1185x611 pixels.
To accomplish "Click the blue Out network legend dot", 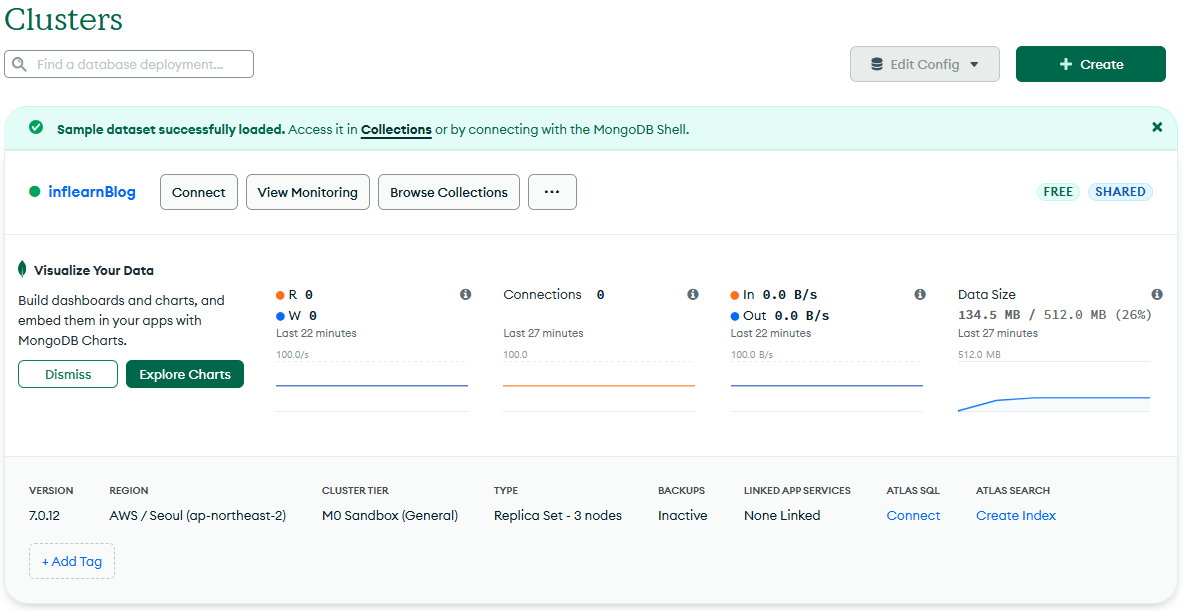I will [735, 316].
